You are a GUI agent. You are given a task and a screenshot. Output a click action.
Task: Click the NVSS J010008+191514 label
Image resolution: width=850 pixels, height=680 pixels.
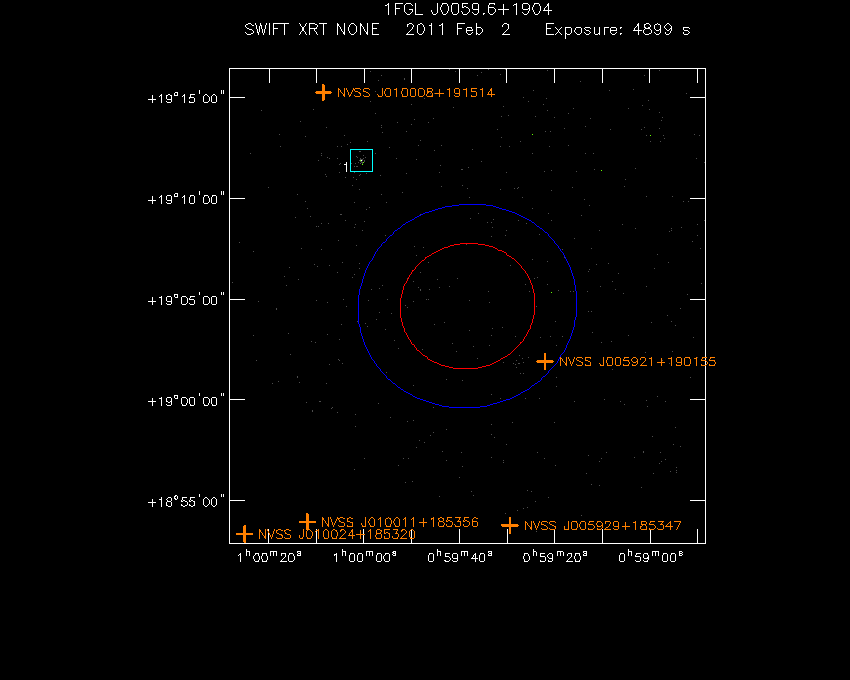coord(416,93)
